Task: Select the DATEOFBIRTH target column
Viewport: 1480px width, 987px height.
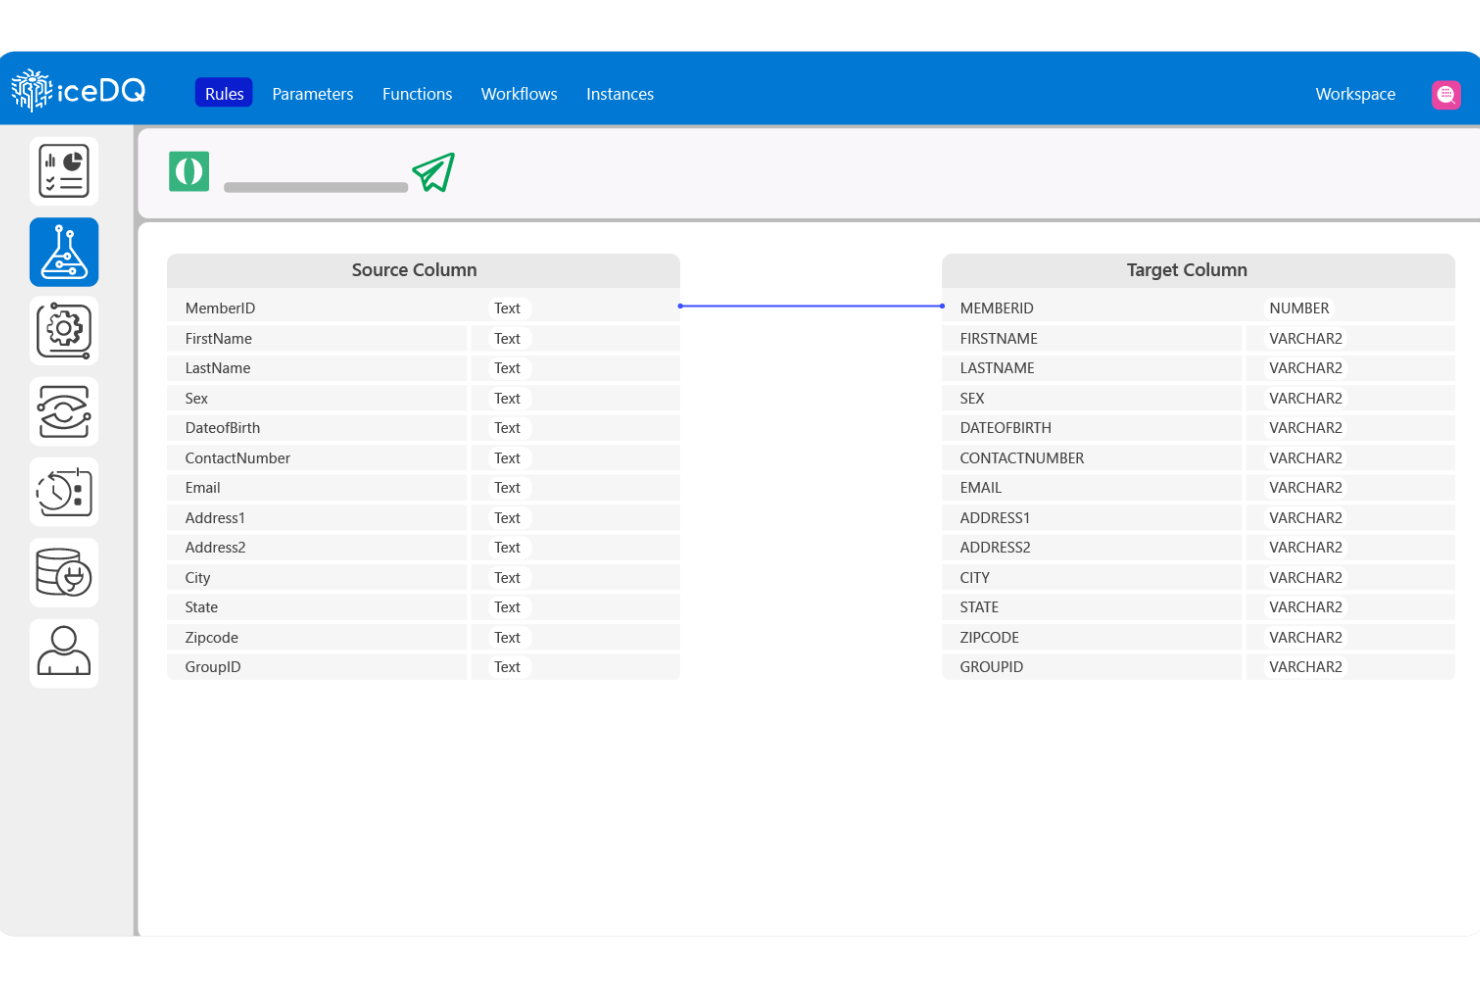Action: tap(1092, 428)
